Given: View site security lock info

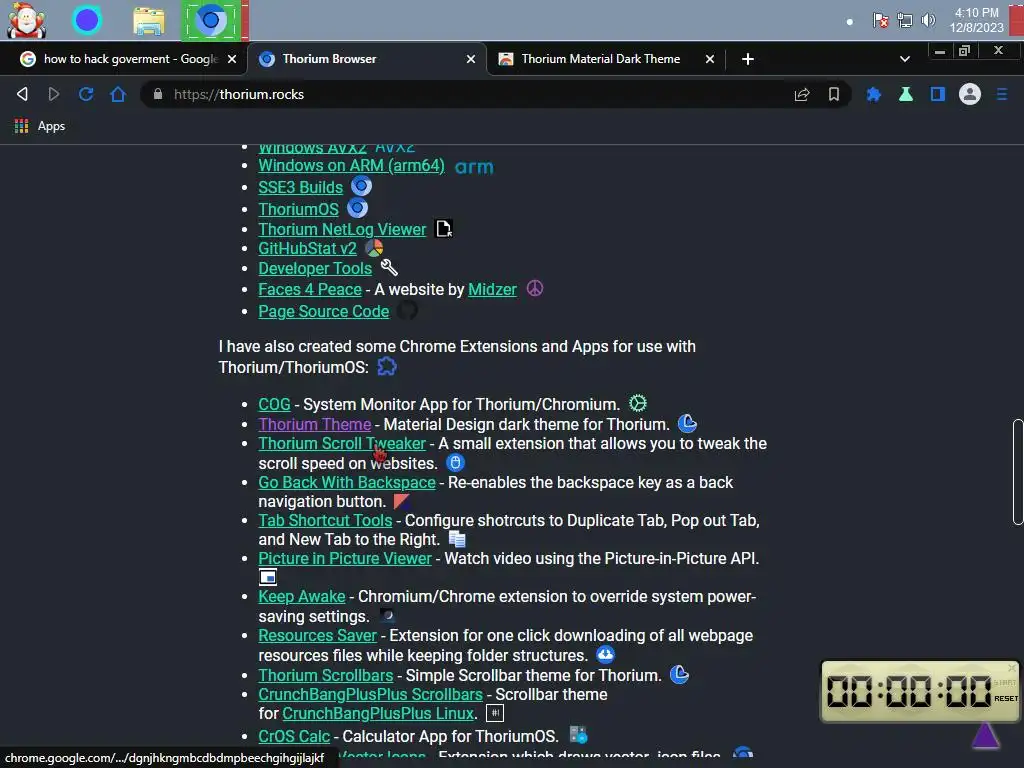Looking at the screenshot, I should click(157, 94).
